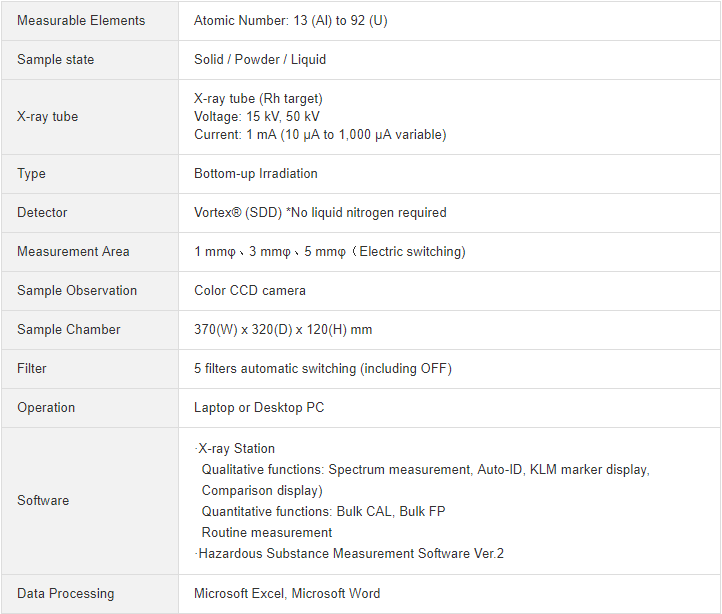Click the Laptop or Desktop PC value

pyautogui.click(x=259, y=407)
